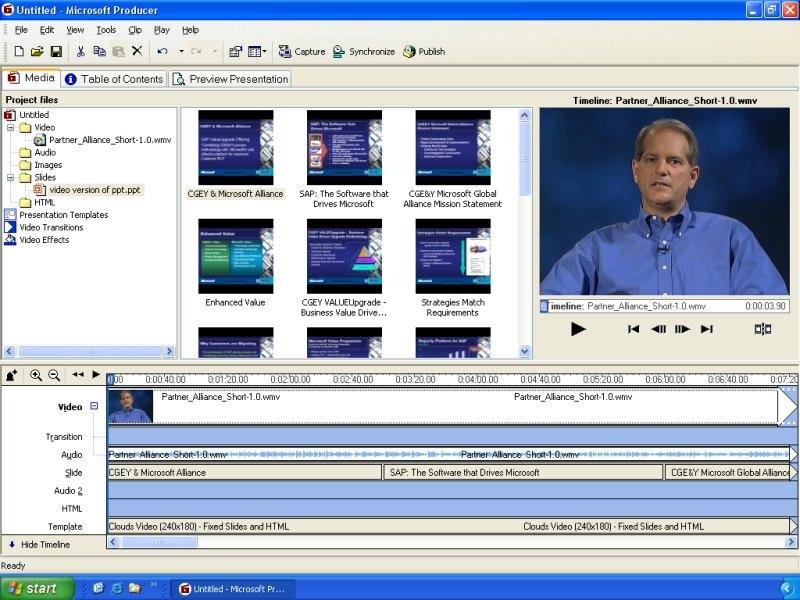Rewind the timeline

(78, 374)
